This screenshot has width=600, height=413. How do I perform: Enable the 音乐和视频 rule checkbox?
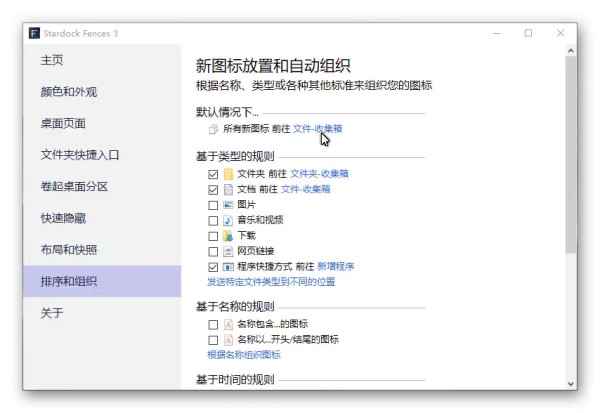point(213,221)
